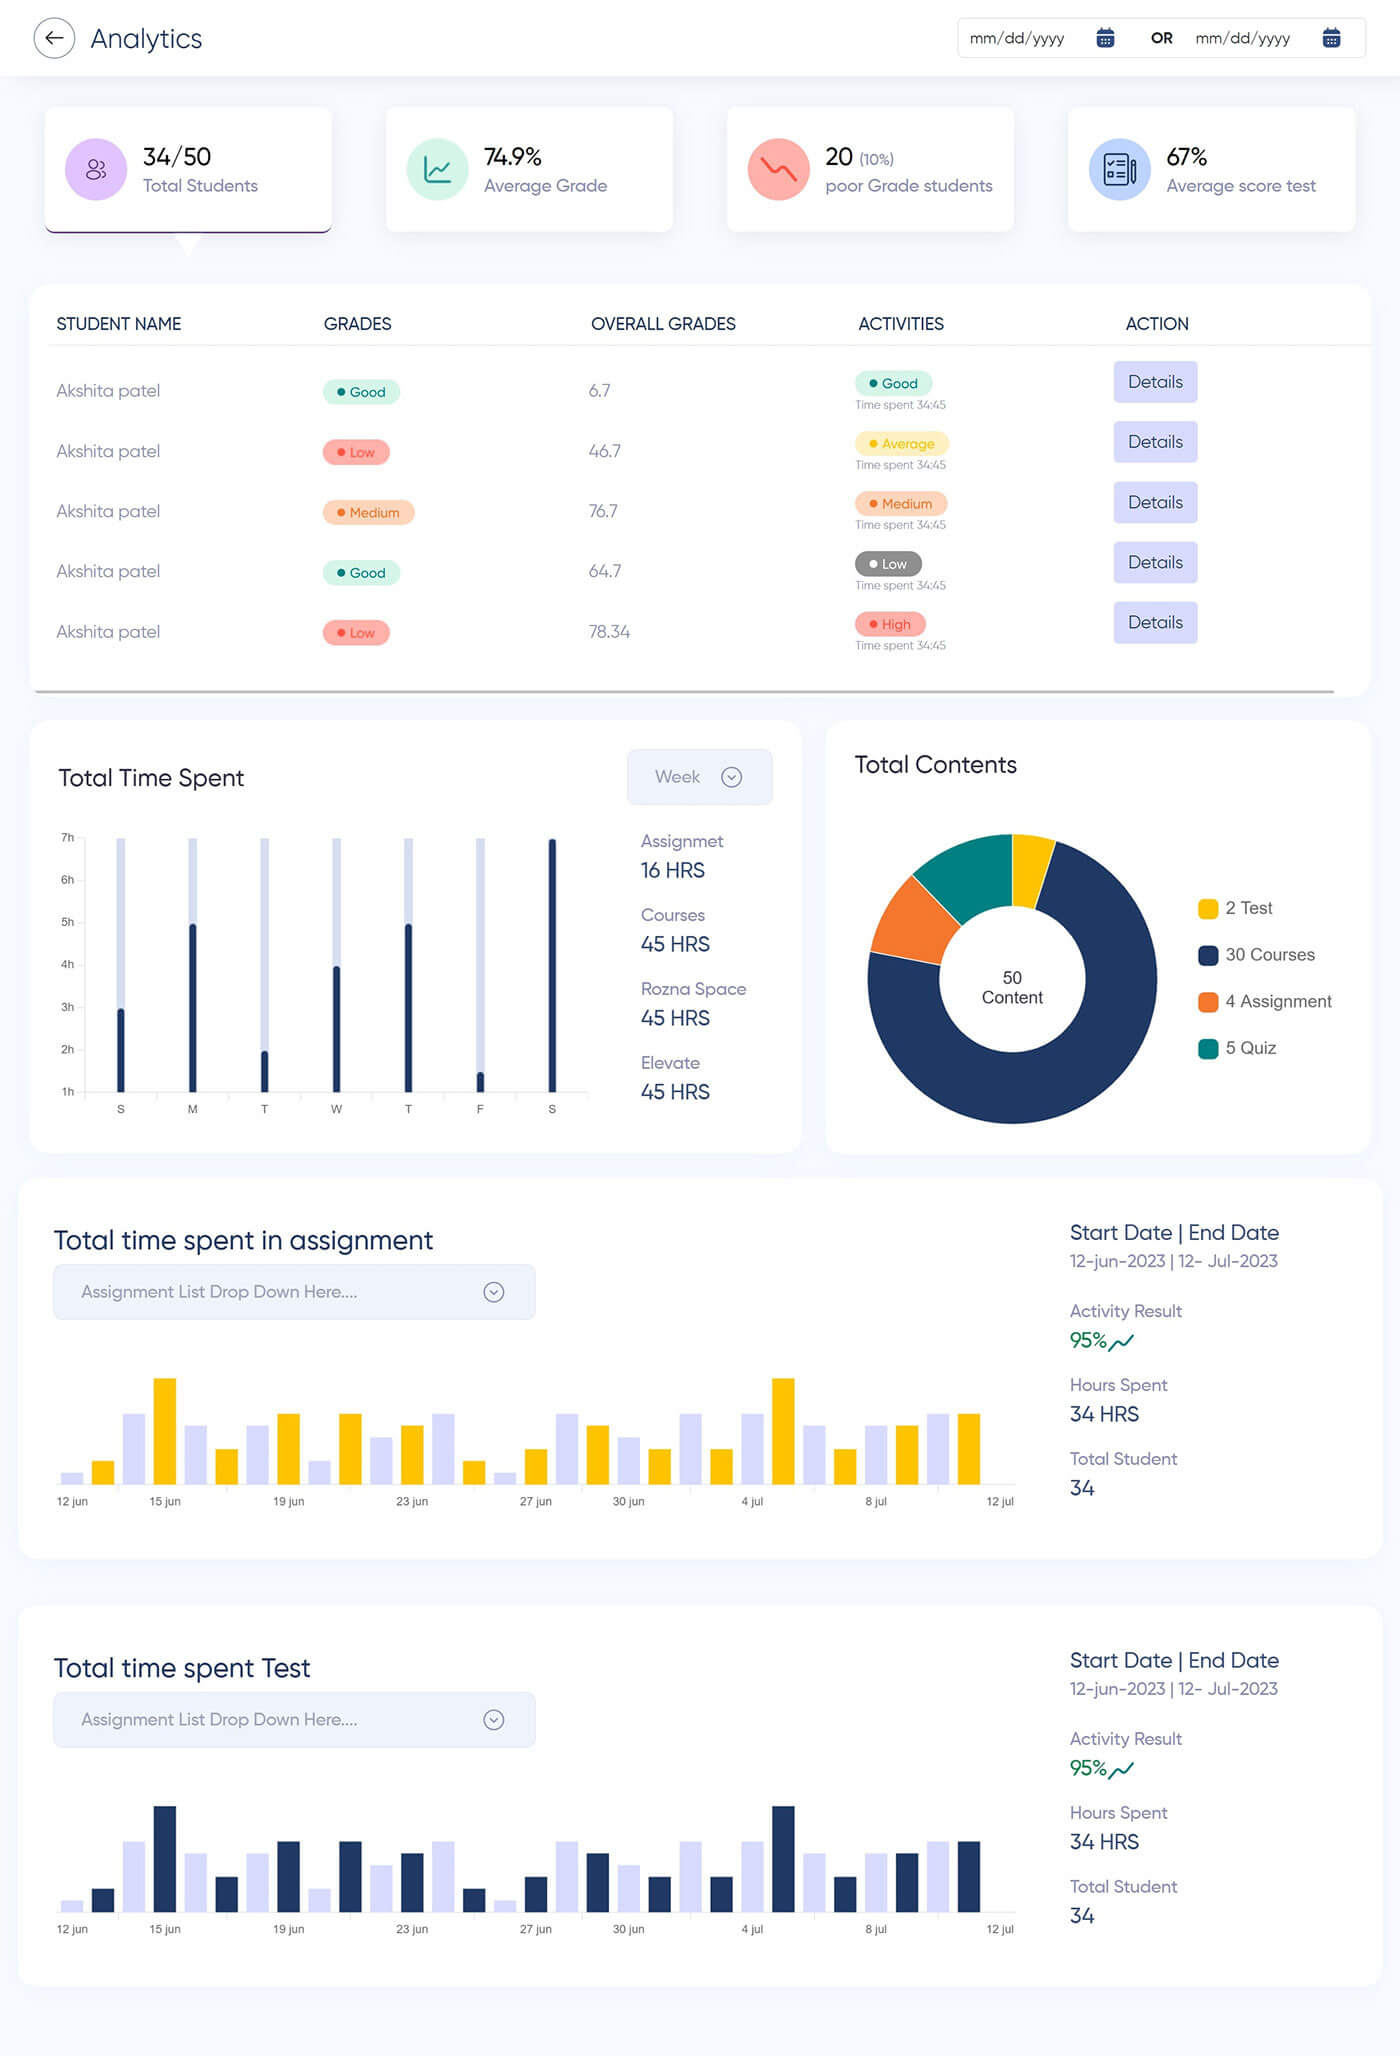Click the yellow 2 Test legend swatch

1208,908
